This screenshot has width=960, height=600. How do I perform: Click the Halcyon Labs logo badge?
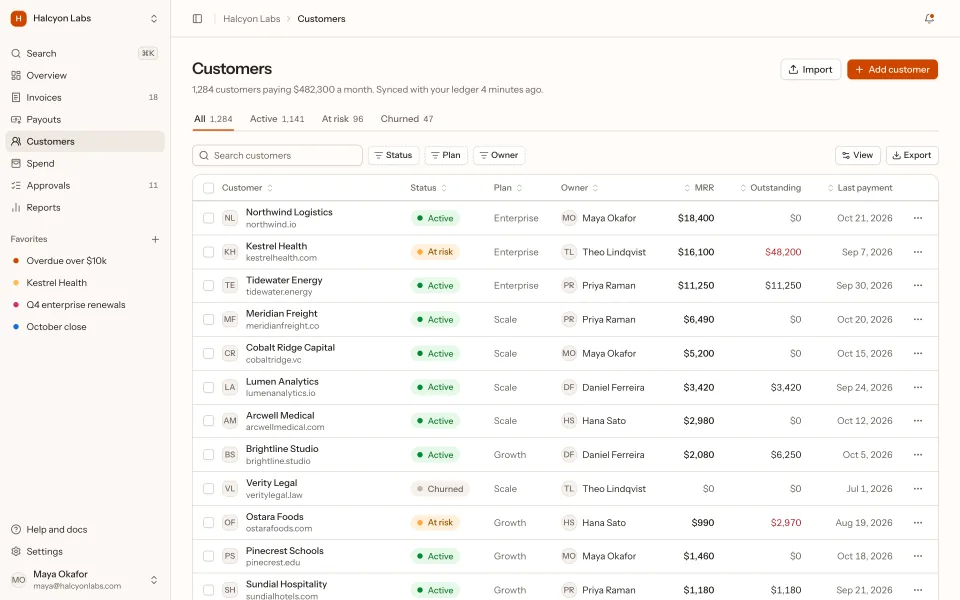point(18,18)
